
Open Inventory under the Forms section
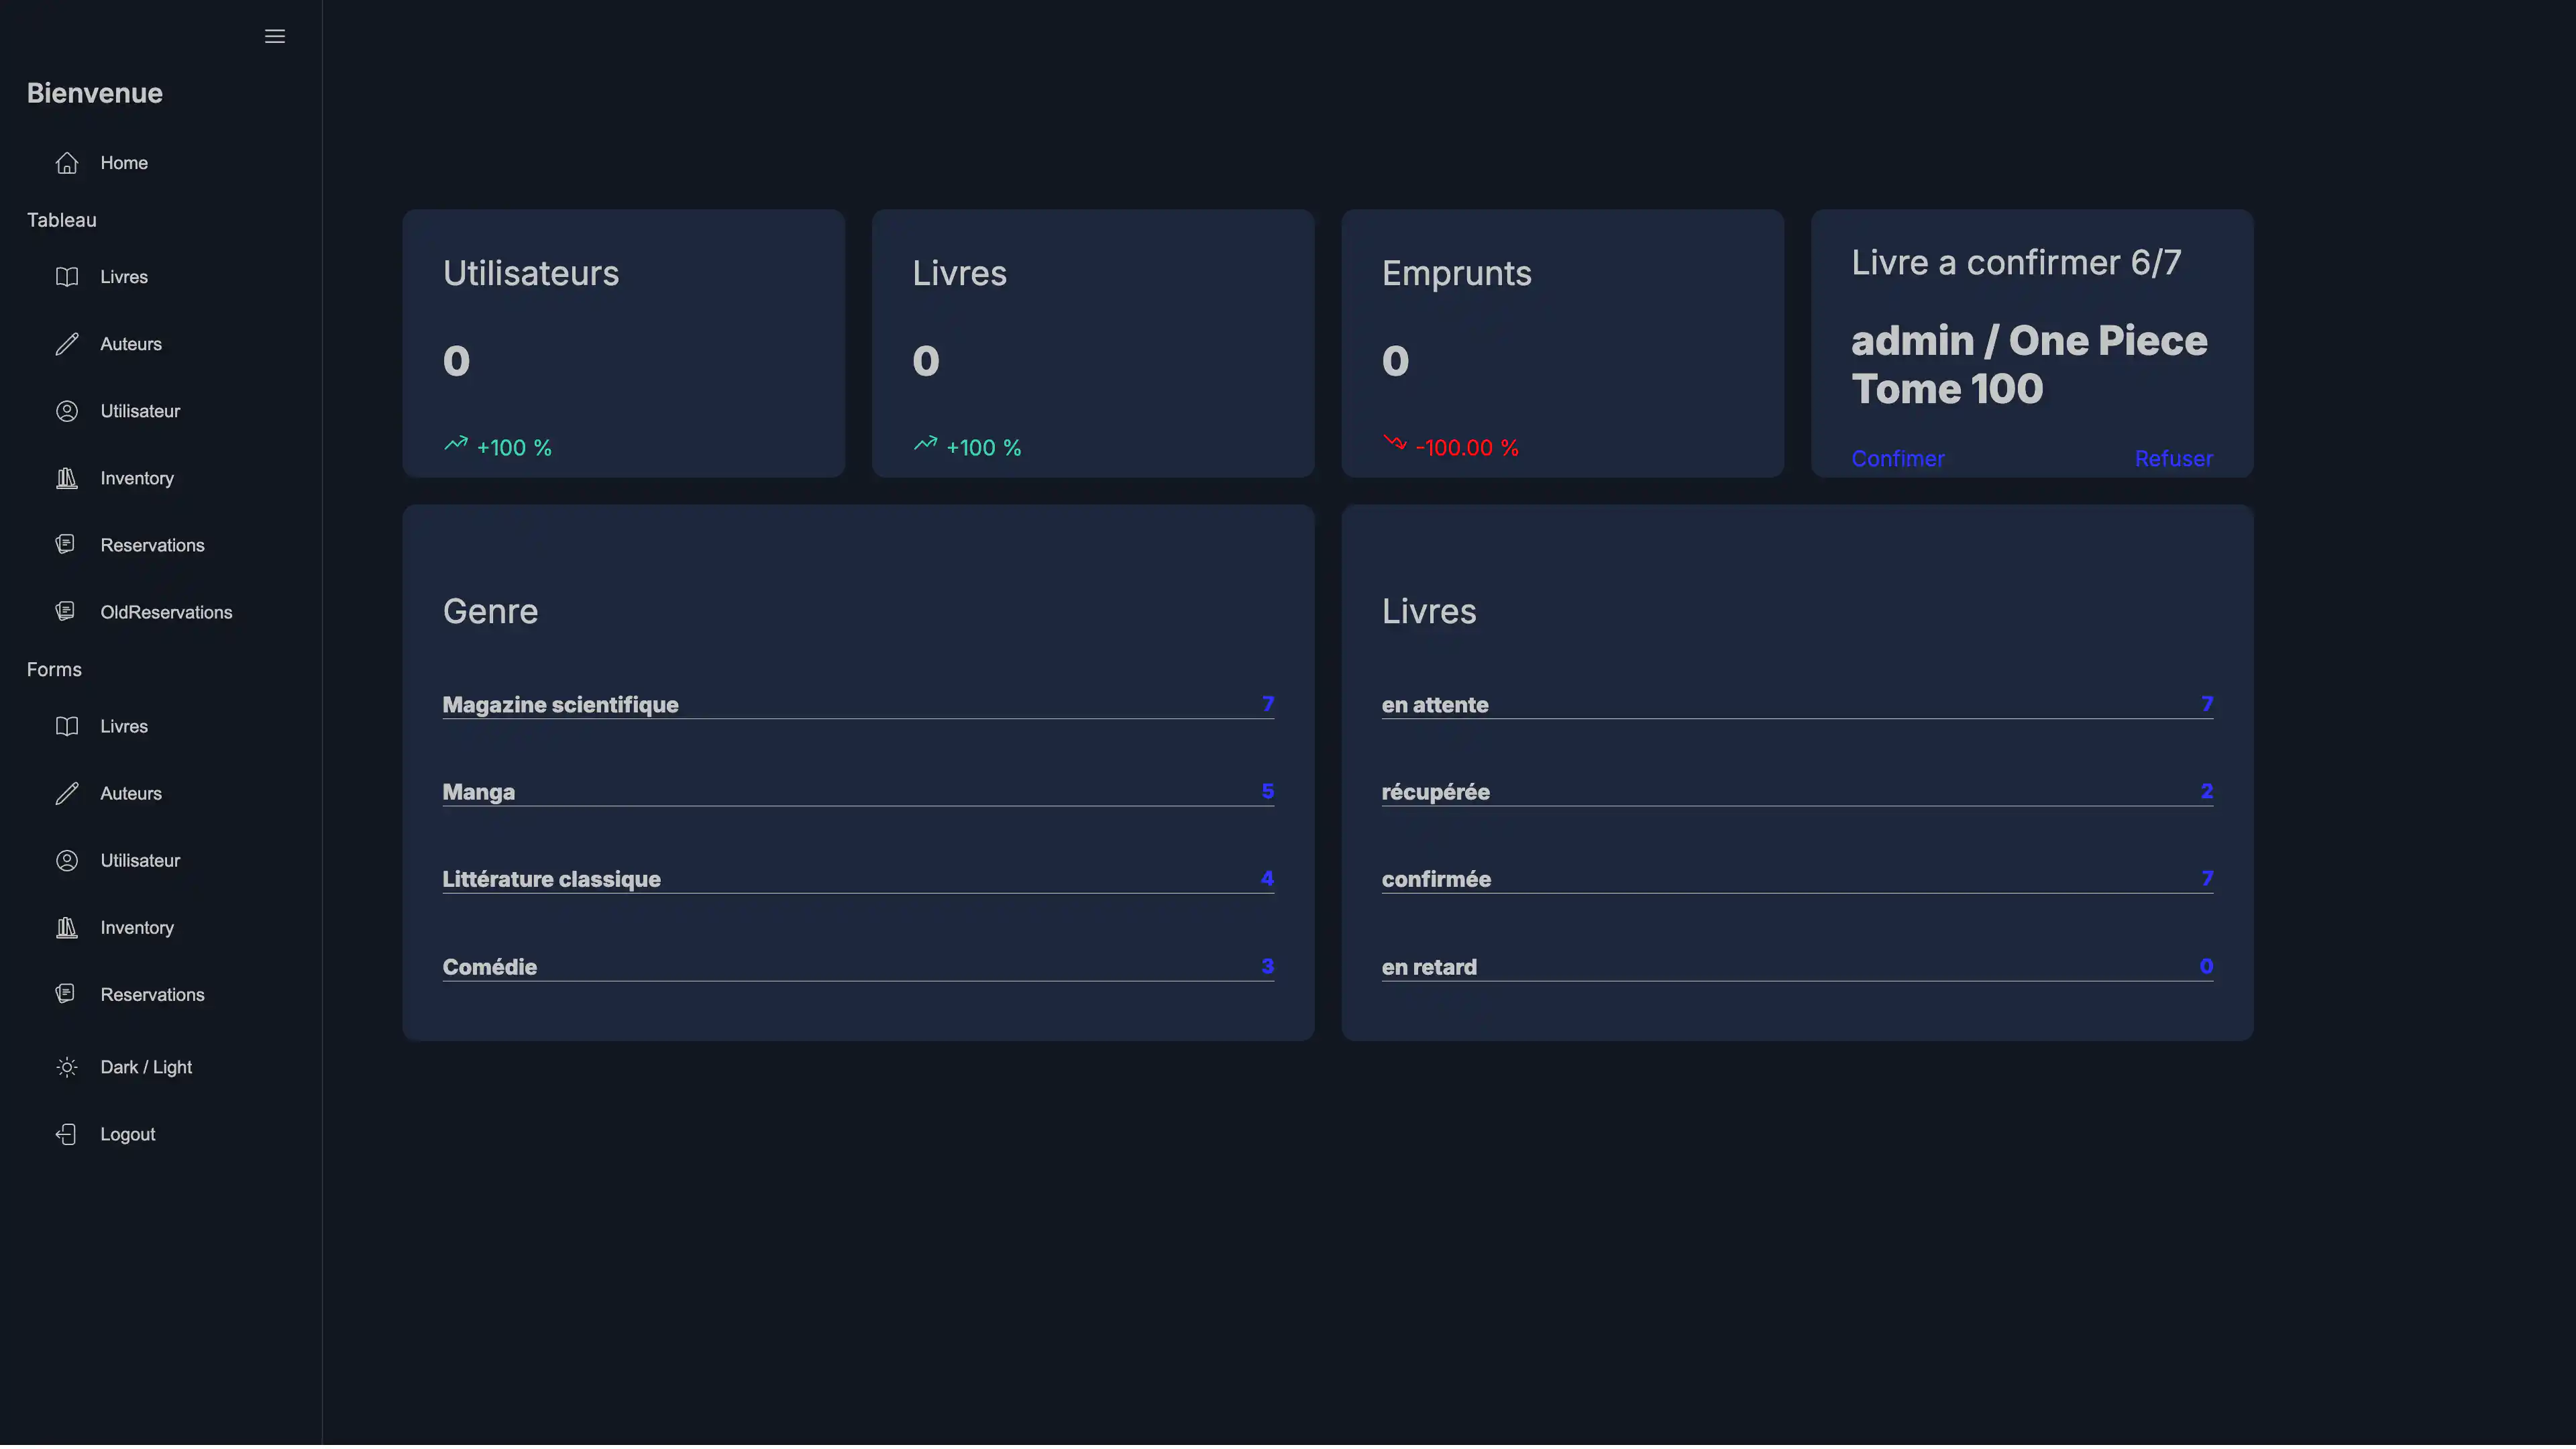click(x=136, y=927)
